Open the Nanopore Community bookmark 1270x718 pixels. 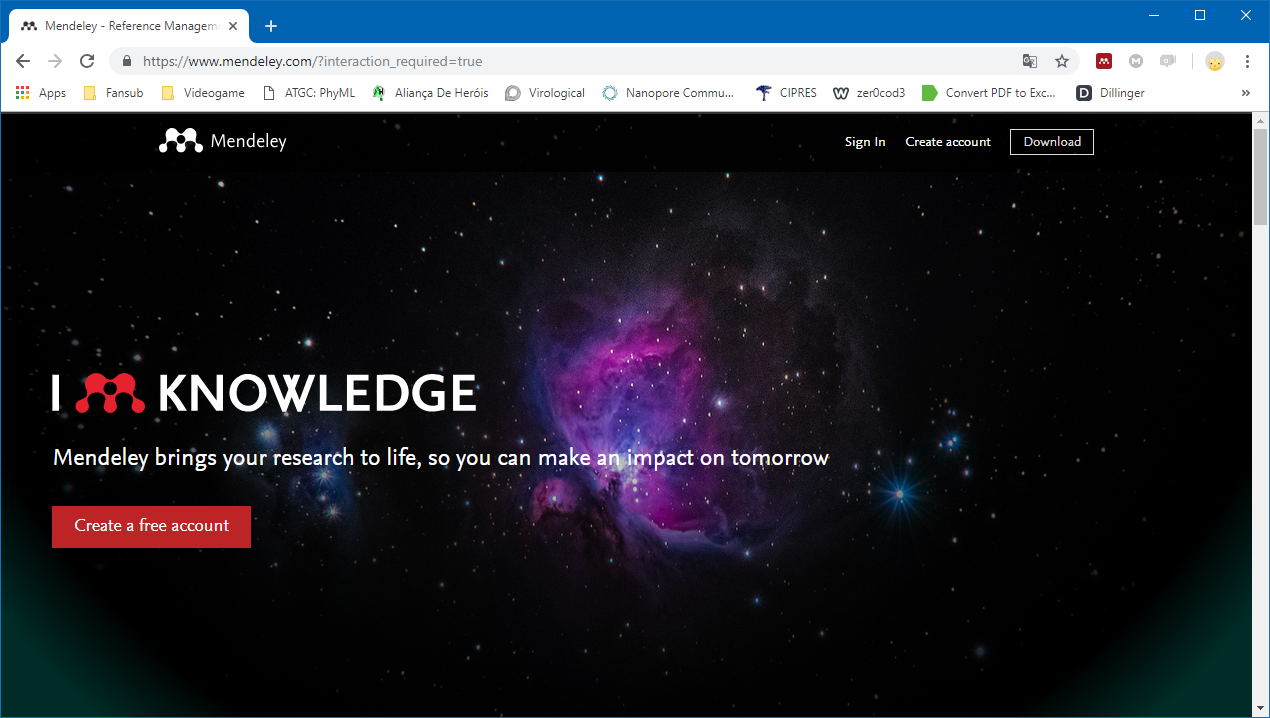point(668,93)
